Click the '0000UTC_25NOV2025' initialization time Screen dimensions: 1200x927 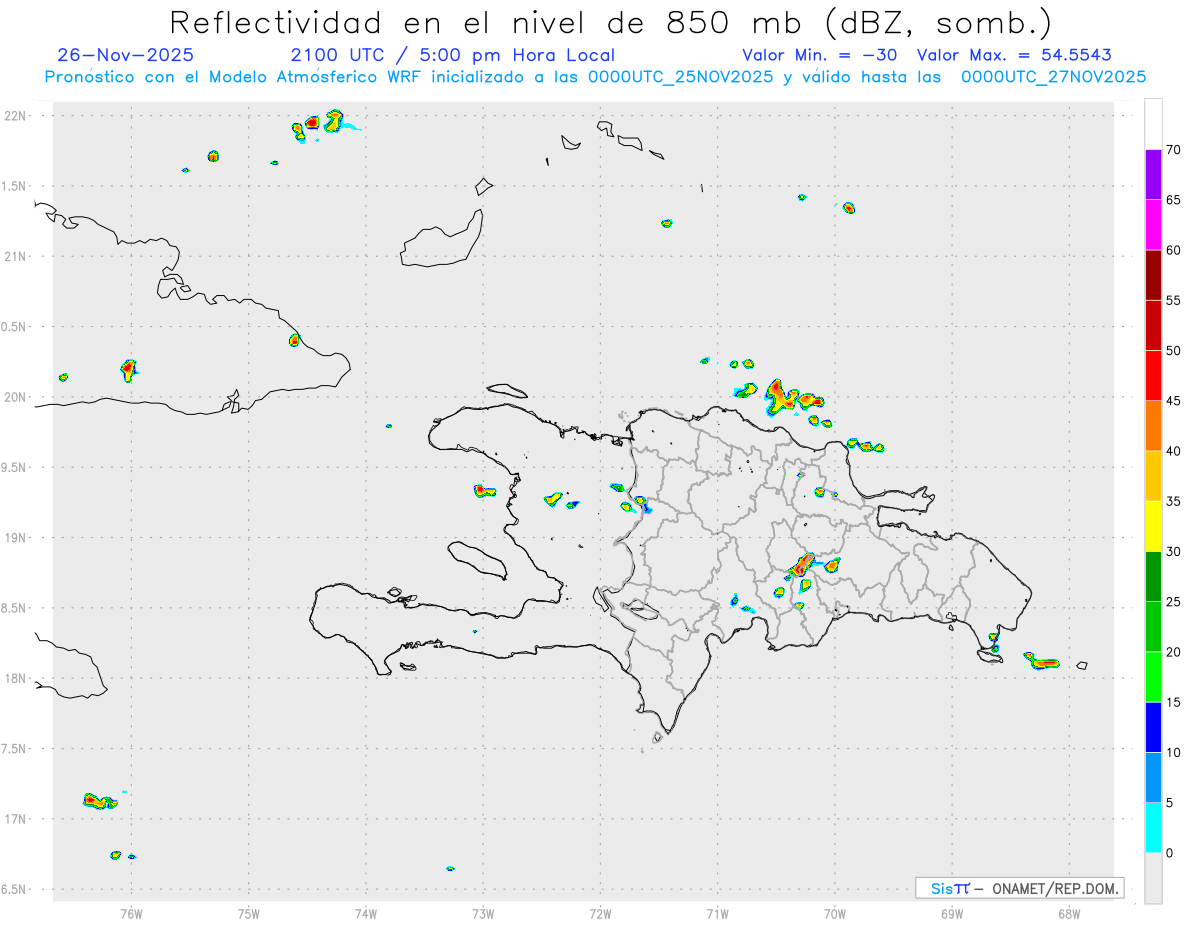[679, 77]
